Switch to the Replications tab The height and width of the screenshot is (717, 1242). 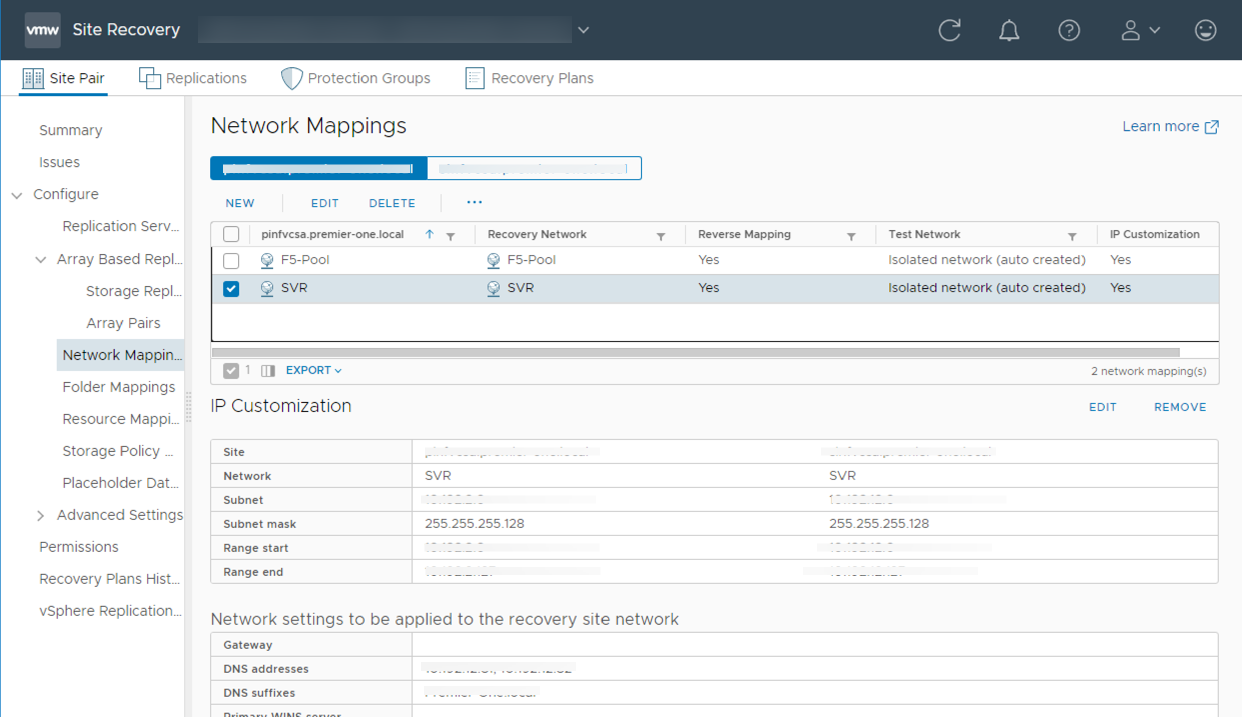[193, 78]
